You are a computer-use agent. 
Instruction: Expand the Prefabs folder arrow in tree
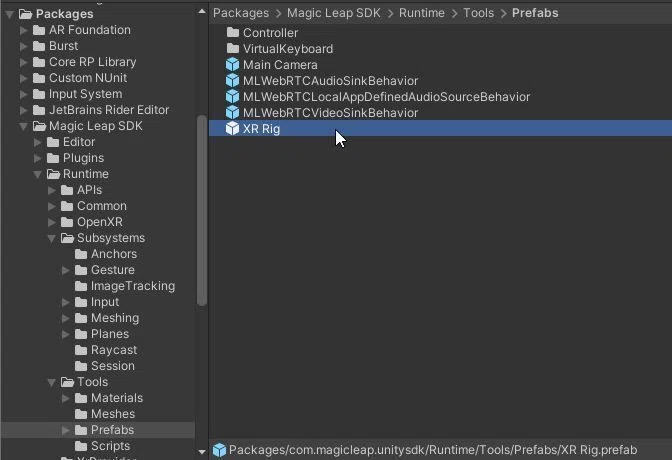point(66,430)
